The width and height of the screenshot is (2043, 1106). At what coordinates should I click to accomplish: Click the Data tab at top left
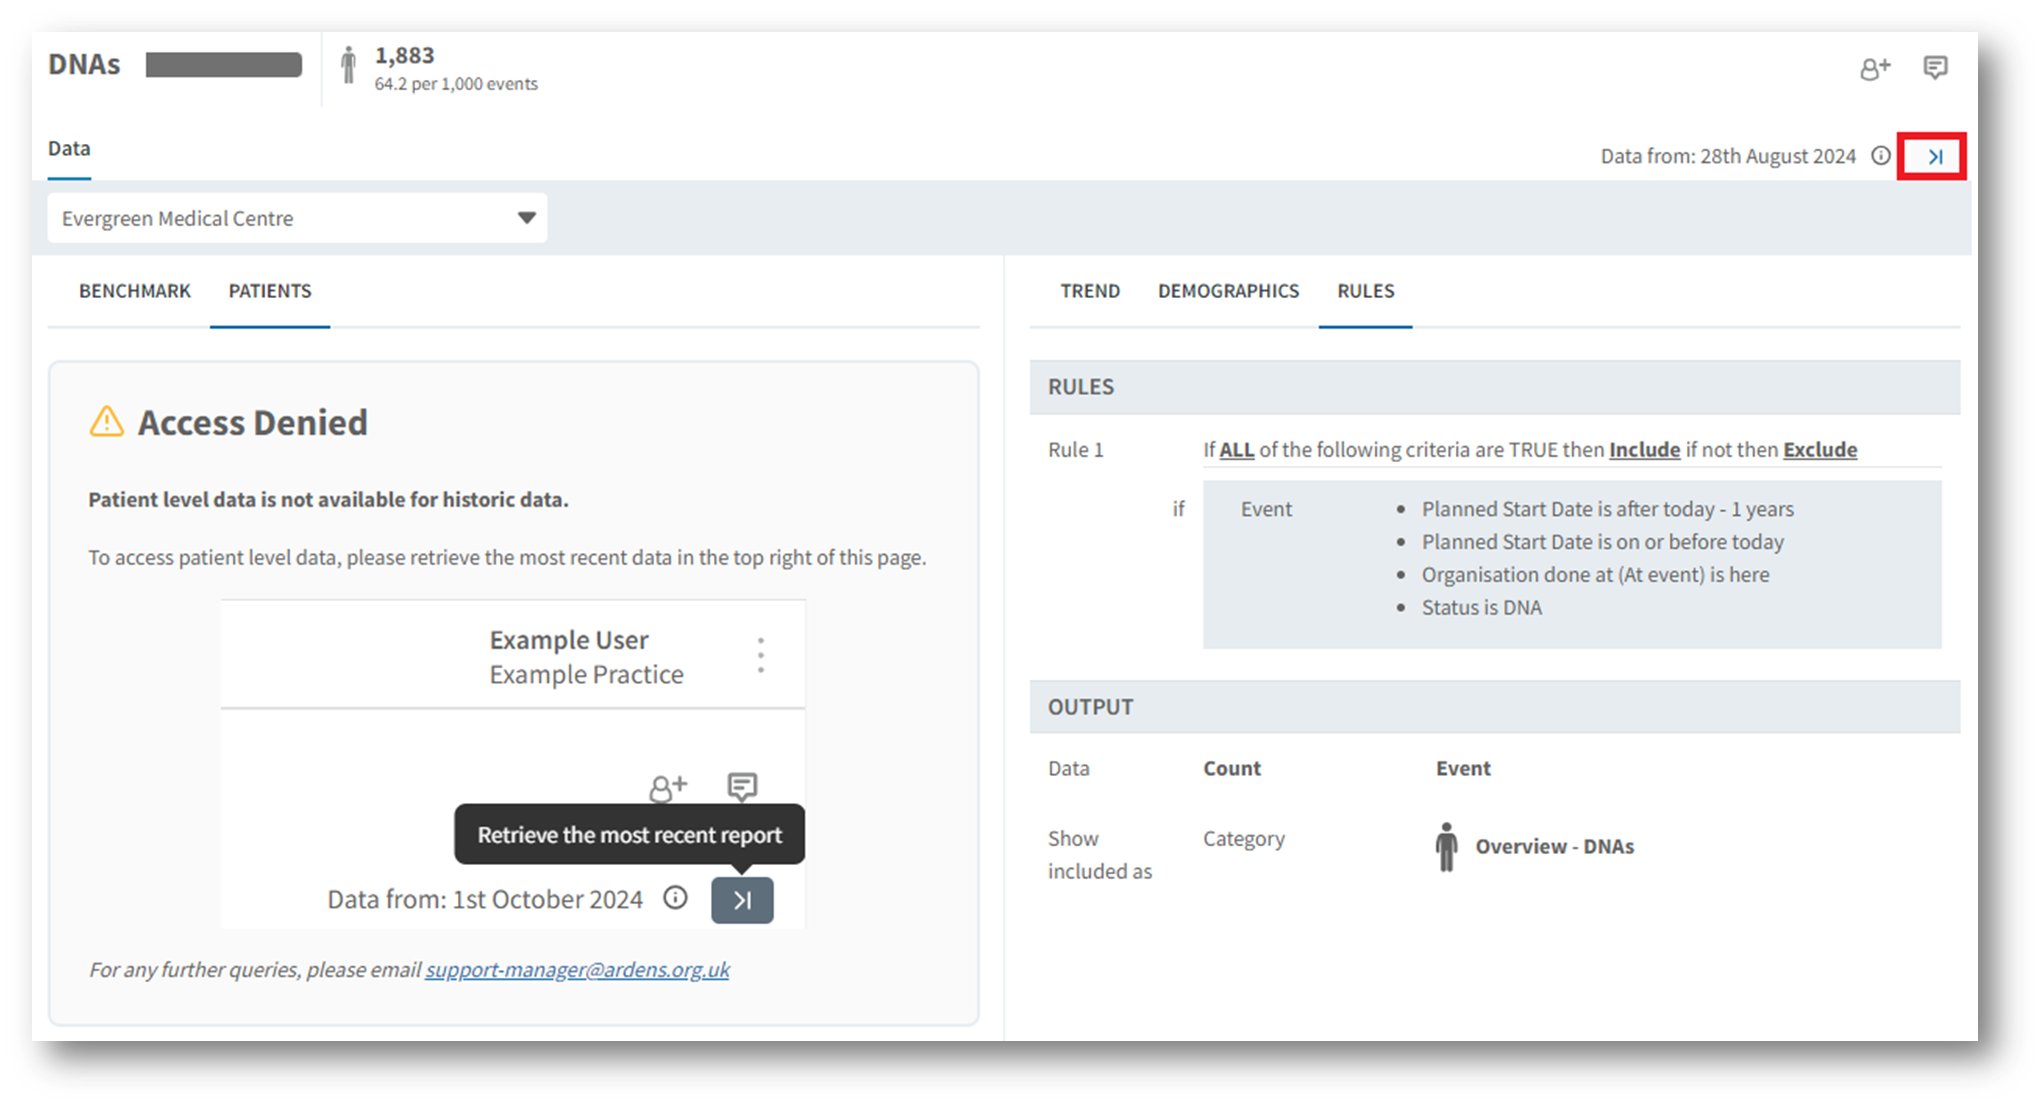click(69, 149)
